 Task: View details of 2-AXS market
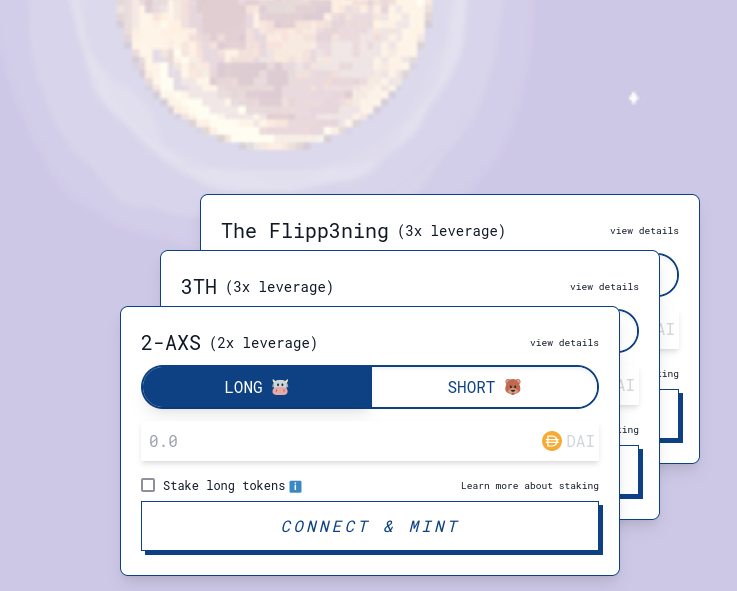(564, 343)
